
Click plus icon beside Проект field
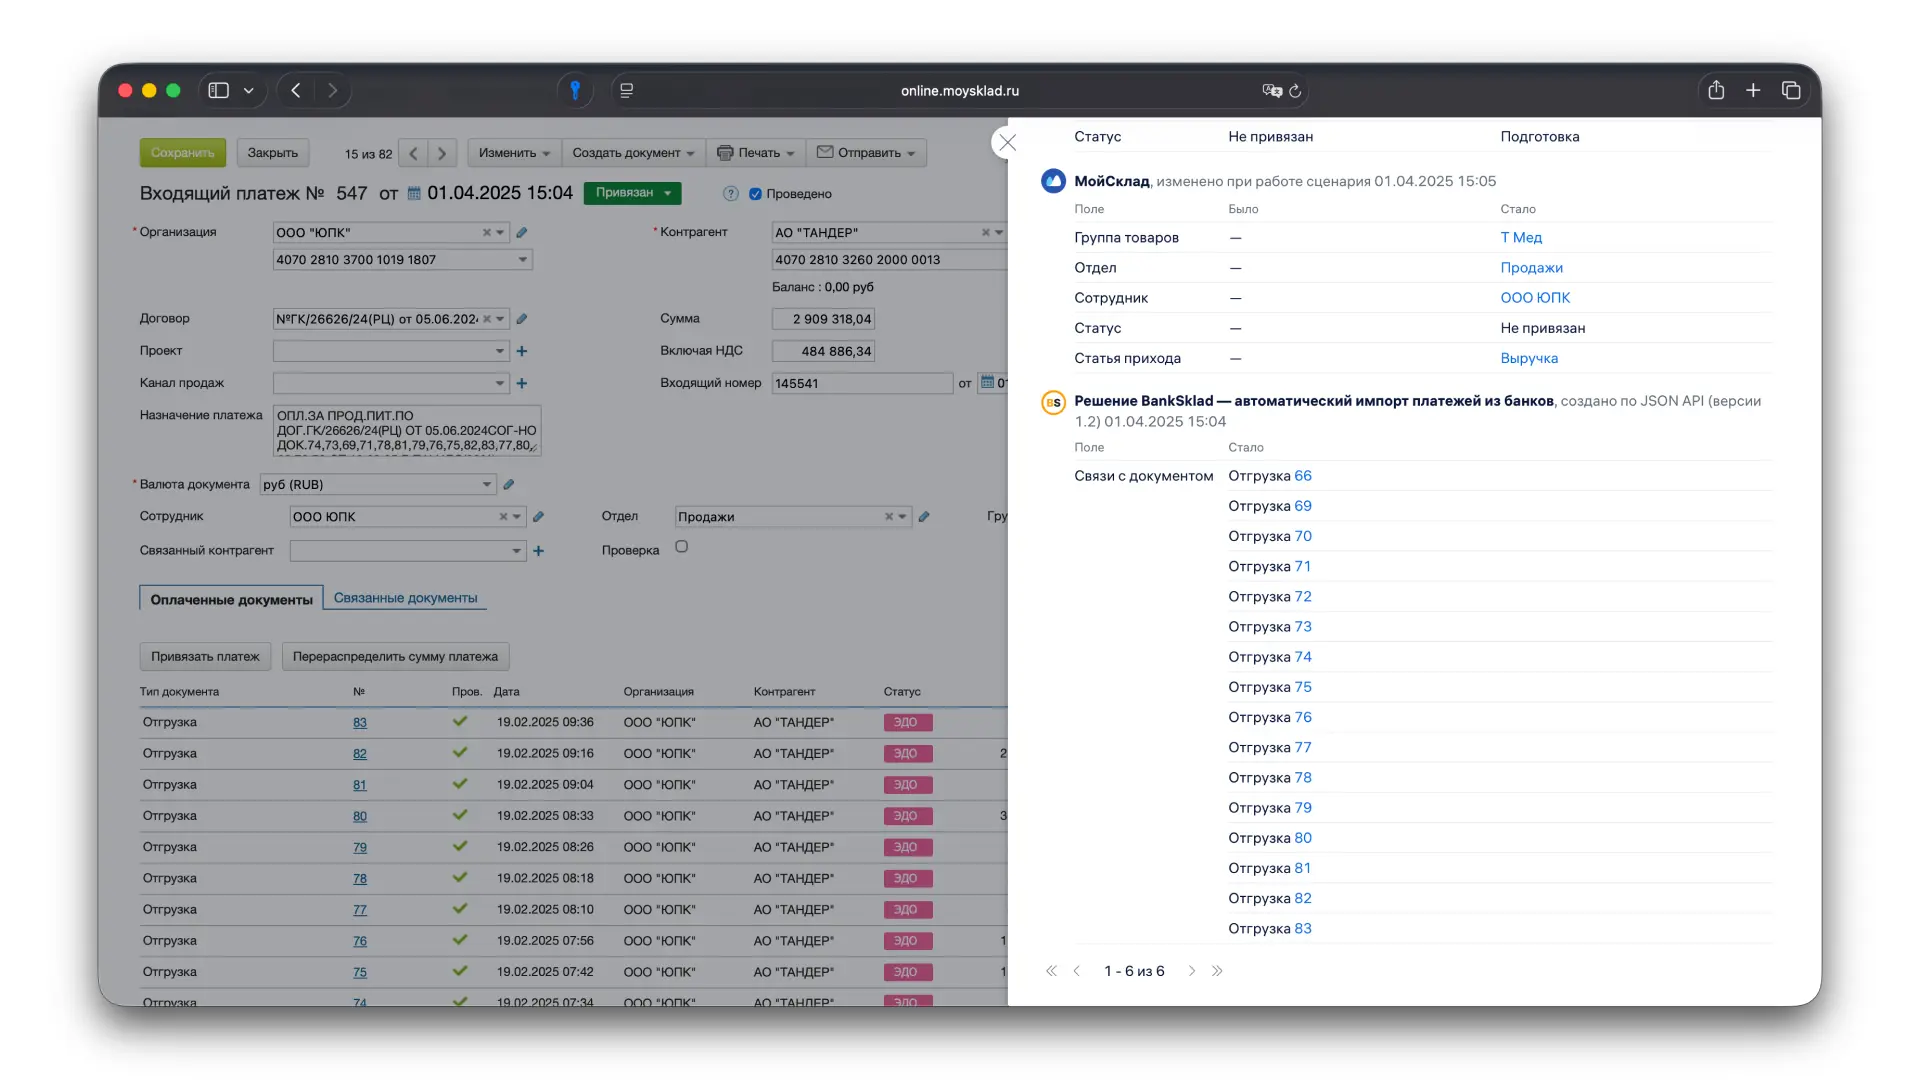pos(522,351)
